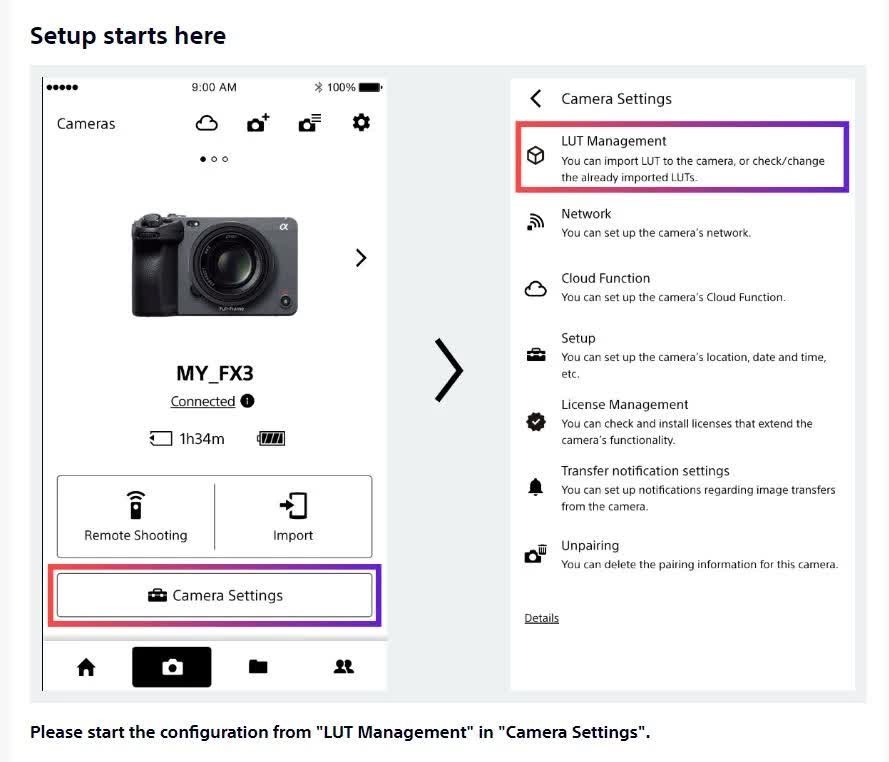Open the folder tab in bottom bar

tap(258, 666)
